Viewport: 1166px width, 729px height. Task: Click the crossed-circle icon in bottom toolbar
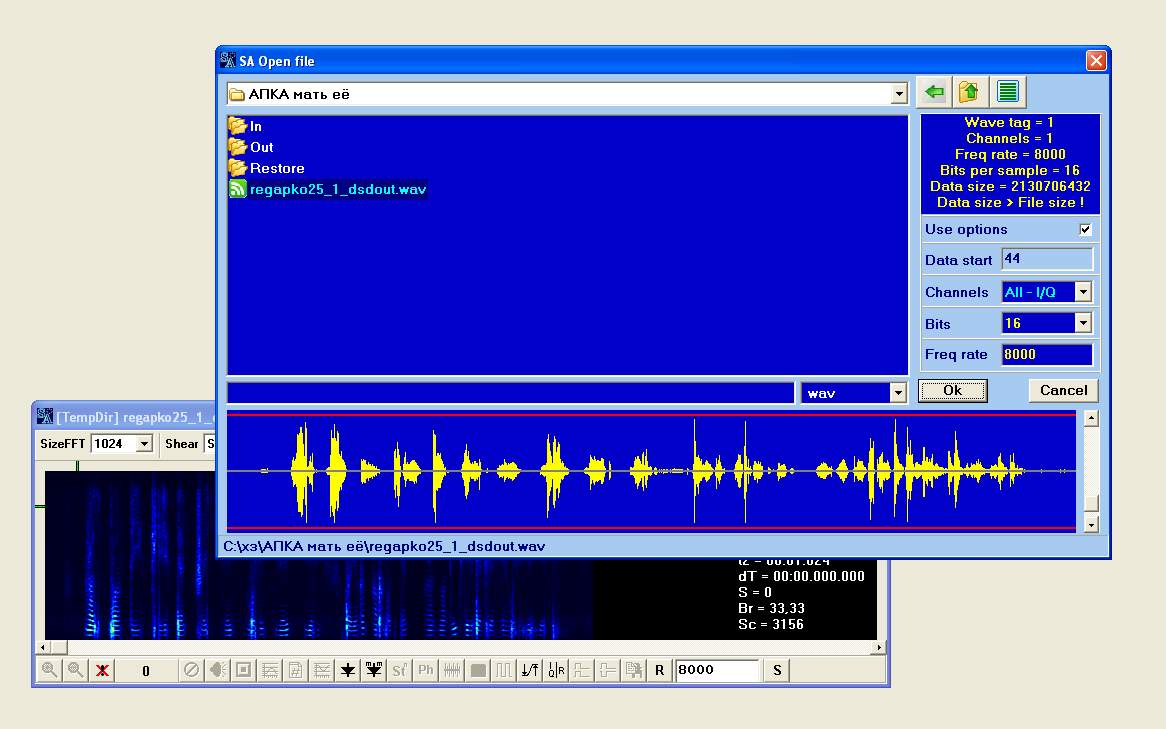point(191,669)
